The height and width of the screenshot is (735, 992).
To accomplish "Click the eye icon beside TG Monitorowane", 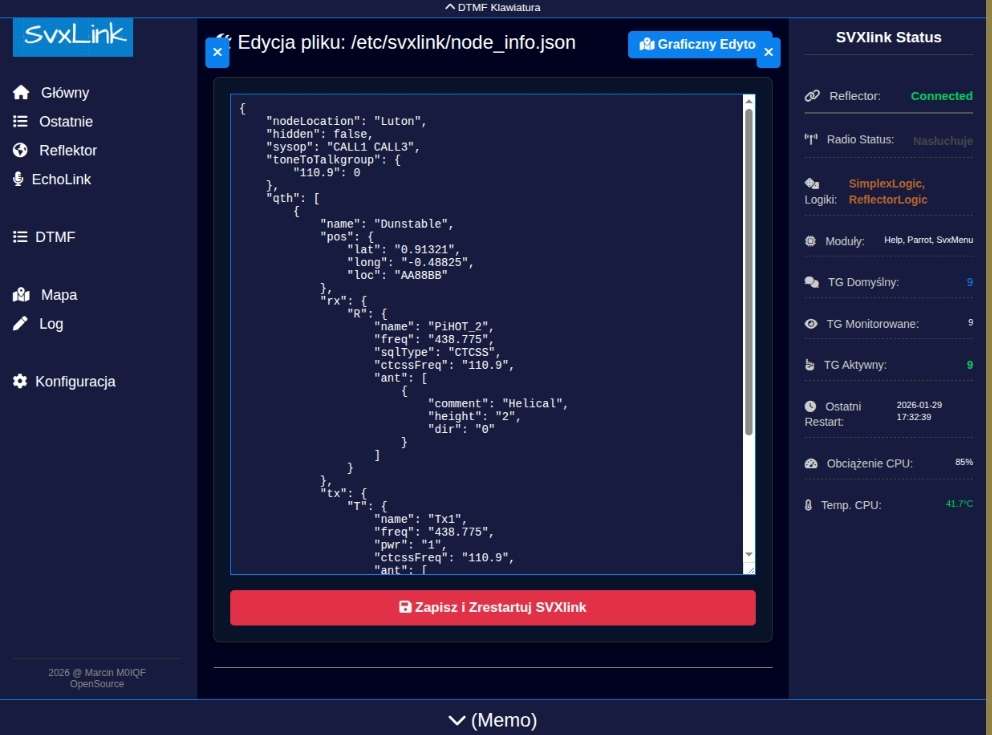I will [x=811, y=324].
